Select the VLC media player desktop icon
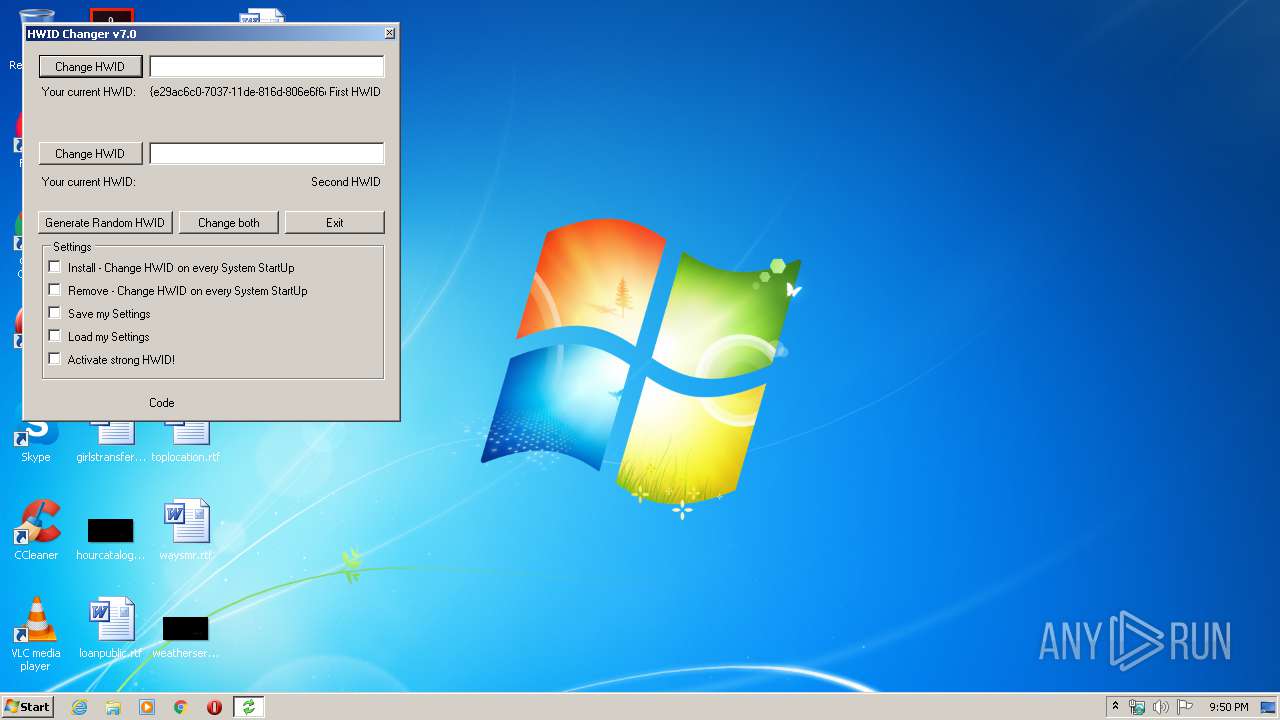The width and height of the screenshot is (1280, 720). pyautogui.click(x=36, y=634)
